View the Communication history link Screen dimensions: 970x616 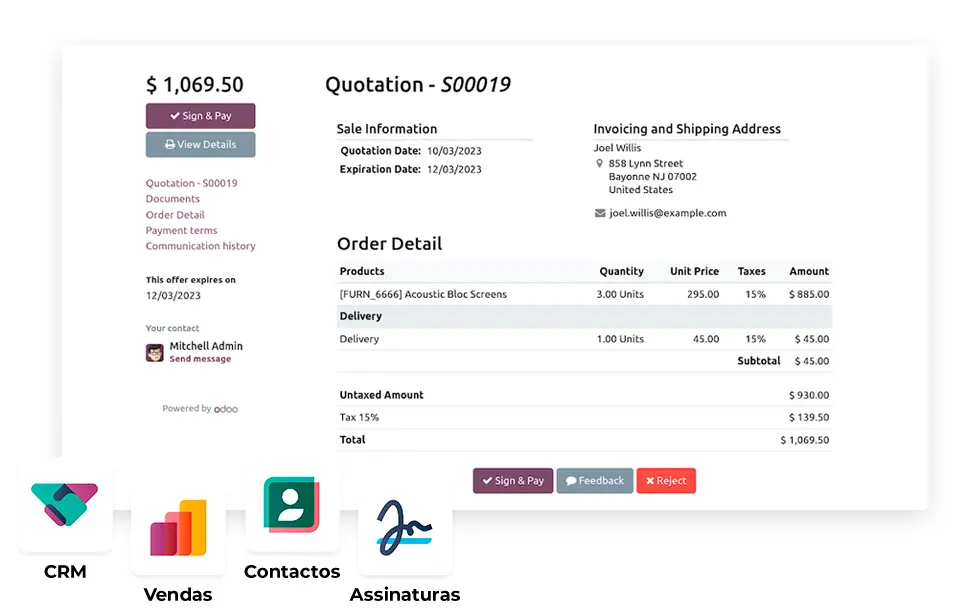(200, 246)
